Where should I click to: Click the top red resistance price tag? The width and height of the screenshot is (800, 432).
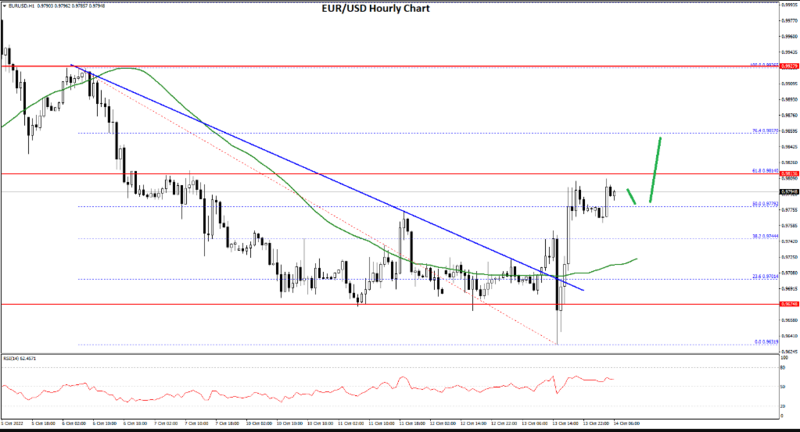pyautogui.click(x=789, y=66)
